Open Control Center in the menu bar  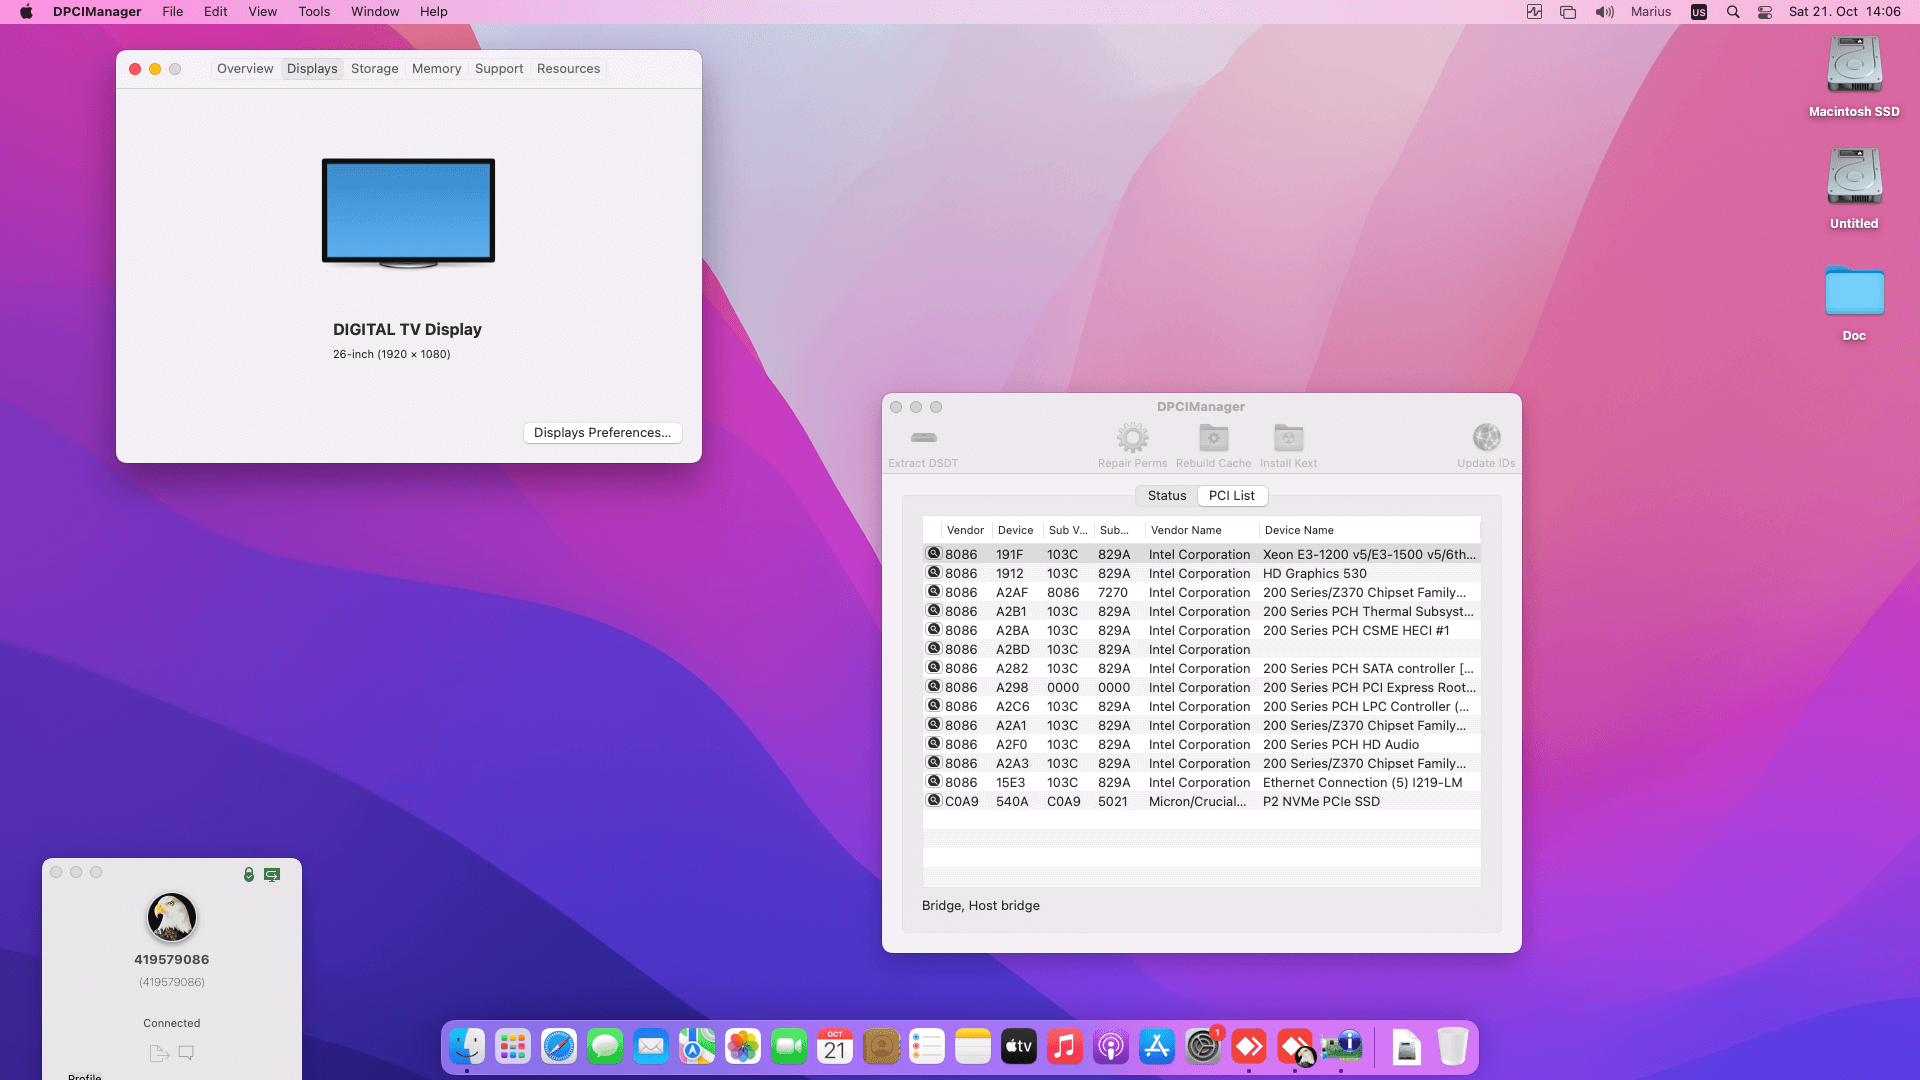[x=1765, y=12]
